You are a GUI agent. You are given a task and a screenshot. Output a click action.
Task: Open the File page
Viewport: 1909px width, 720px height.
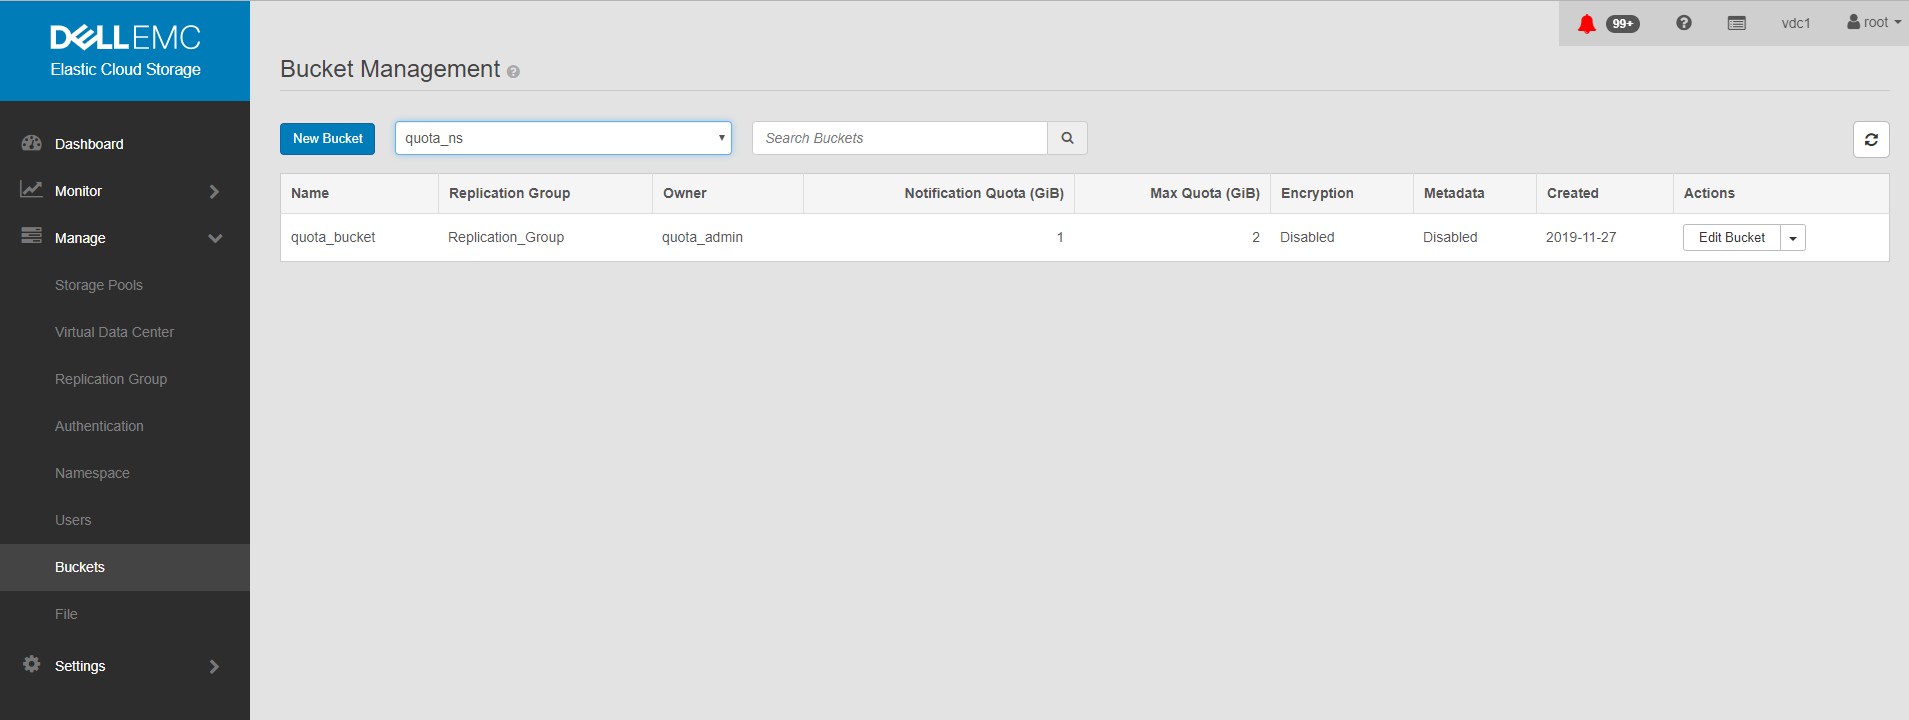(66, 614)
